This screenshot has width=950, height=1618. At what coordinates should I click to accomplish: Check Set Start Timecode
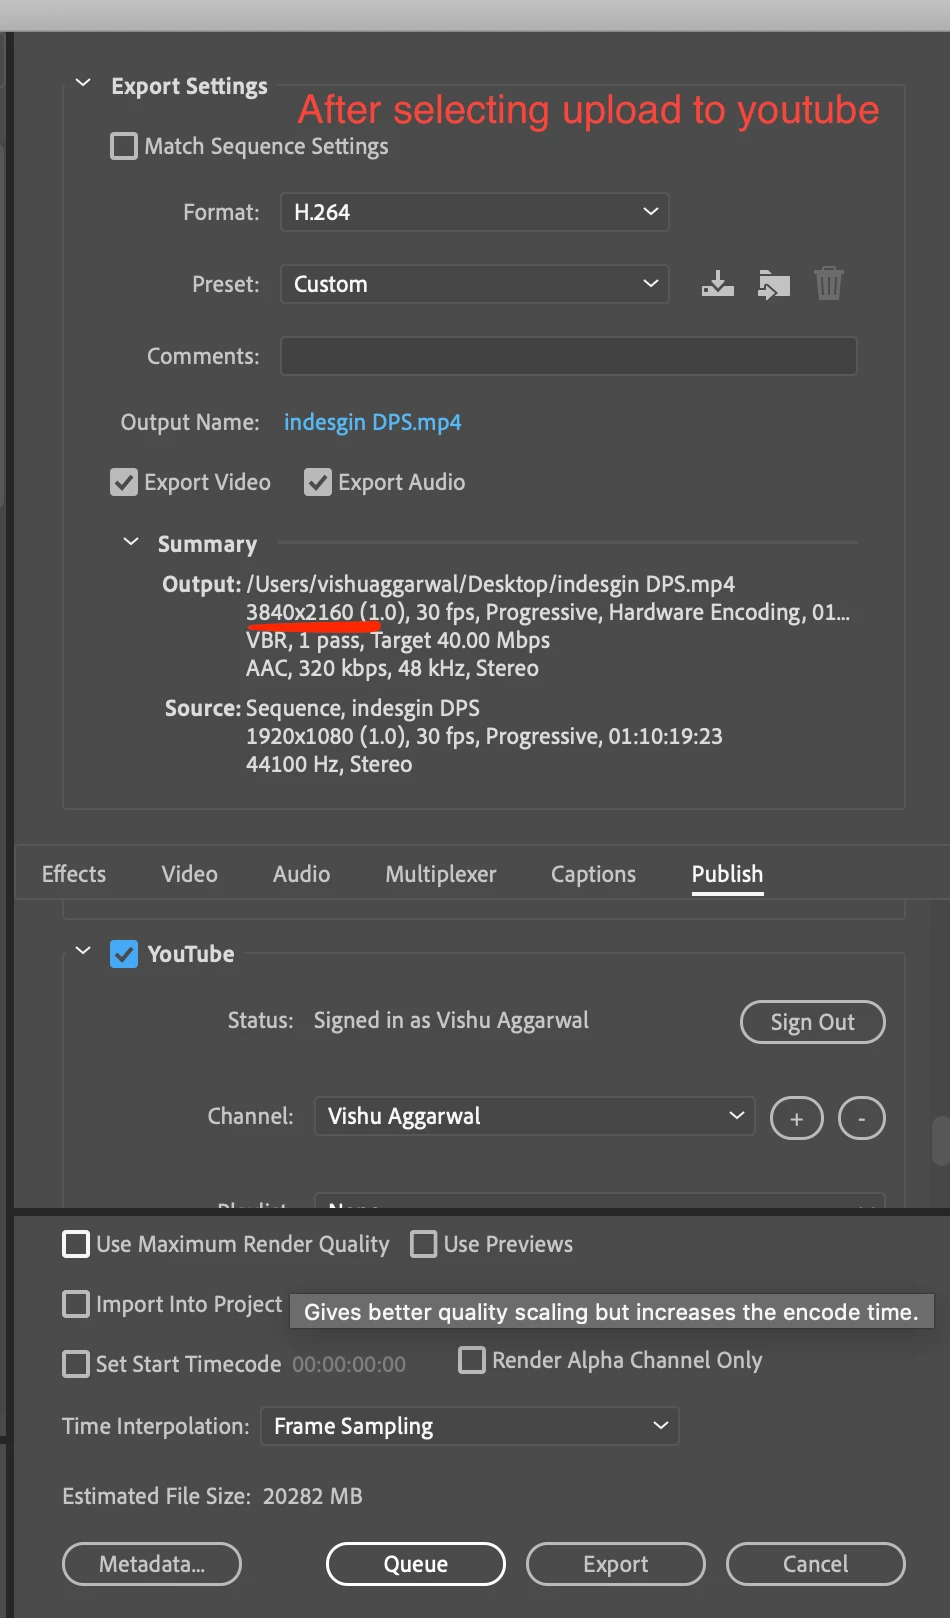(x=76, y=1364)
